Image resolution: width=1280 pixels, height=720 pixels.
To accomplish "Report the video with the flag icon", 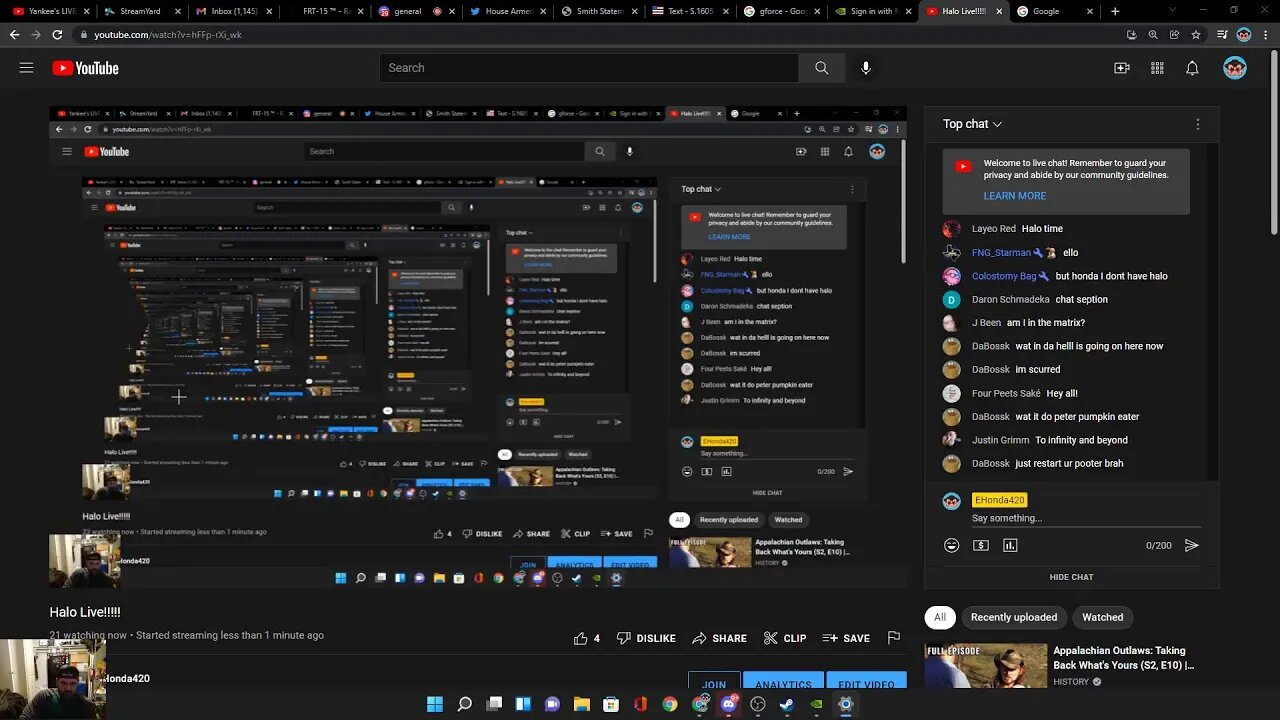I will pyautogui.click(x=894, y=638).
